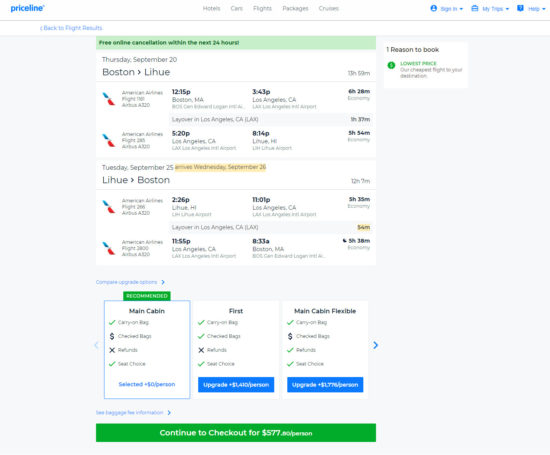Click the 12:15p departure time
550x455 pixels.
tap(181, 92)
